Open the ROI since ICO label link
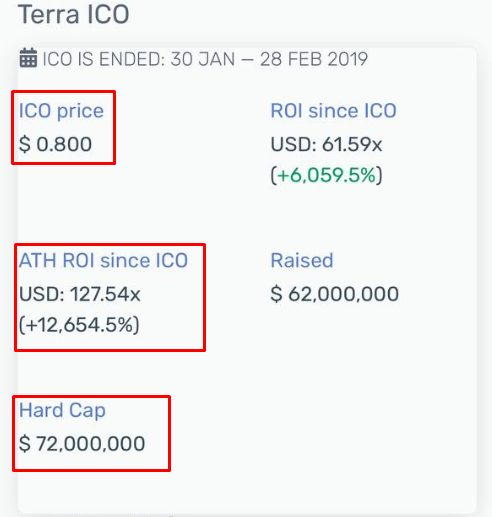This screenshot has width=492, height=517. tap(333, 111)
